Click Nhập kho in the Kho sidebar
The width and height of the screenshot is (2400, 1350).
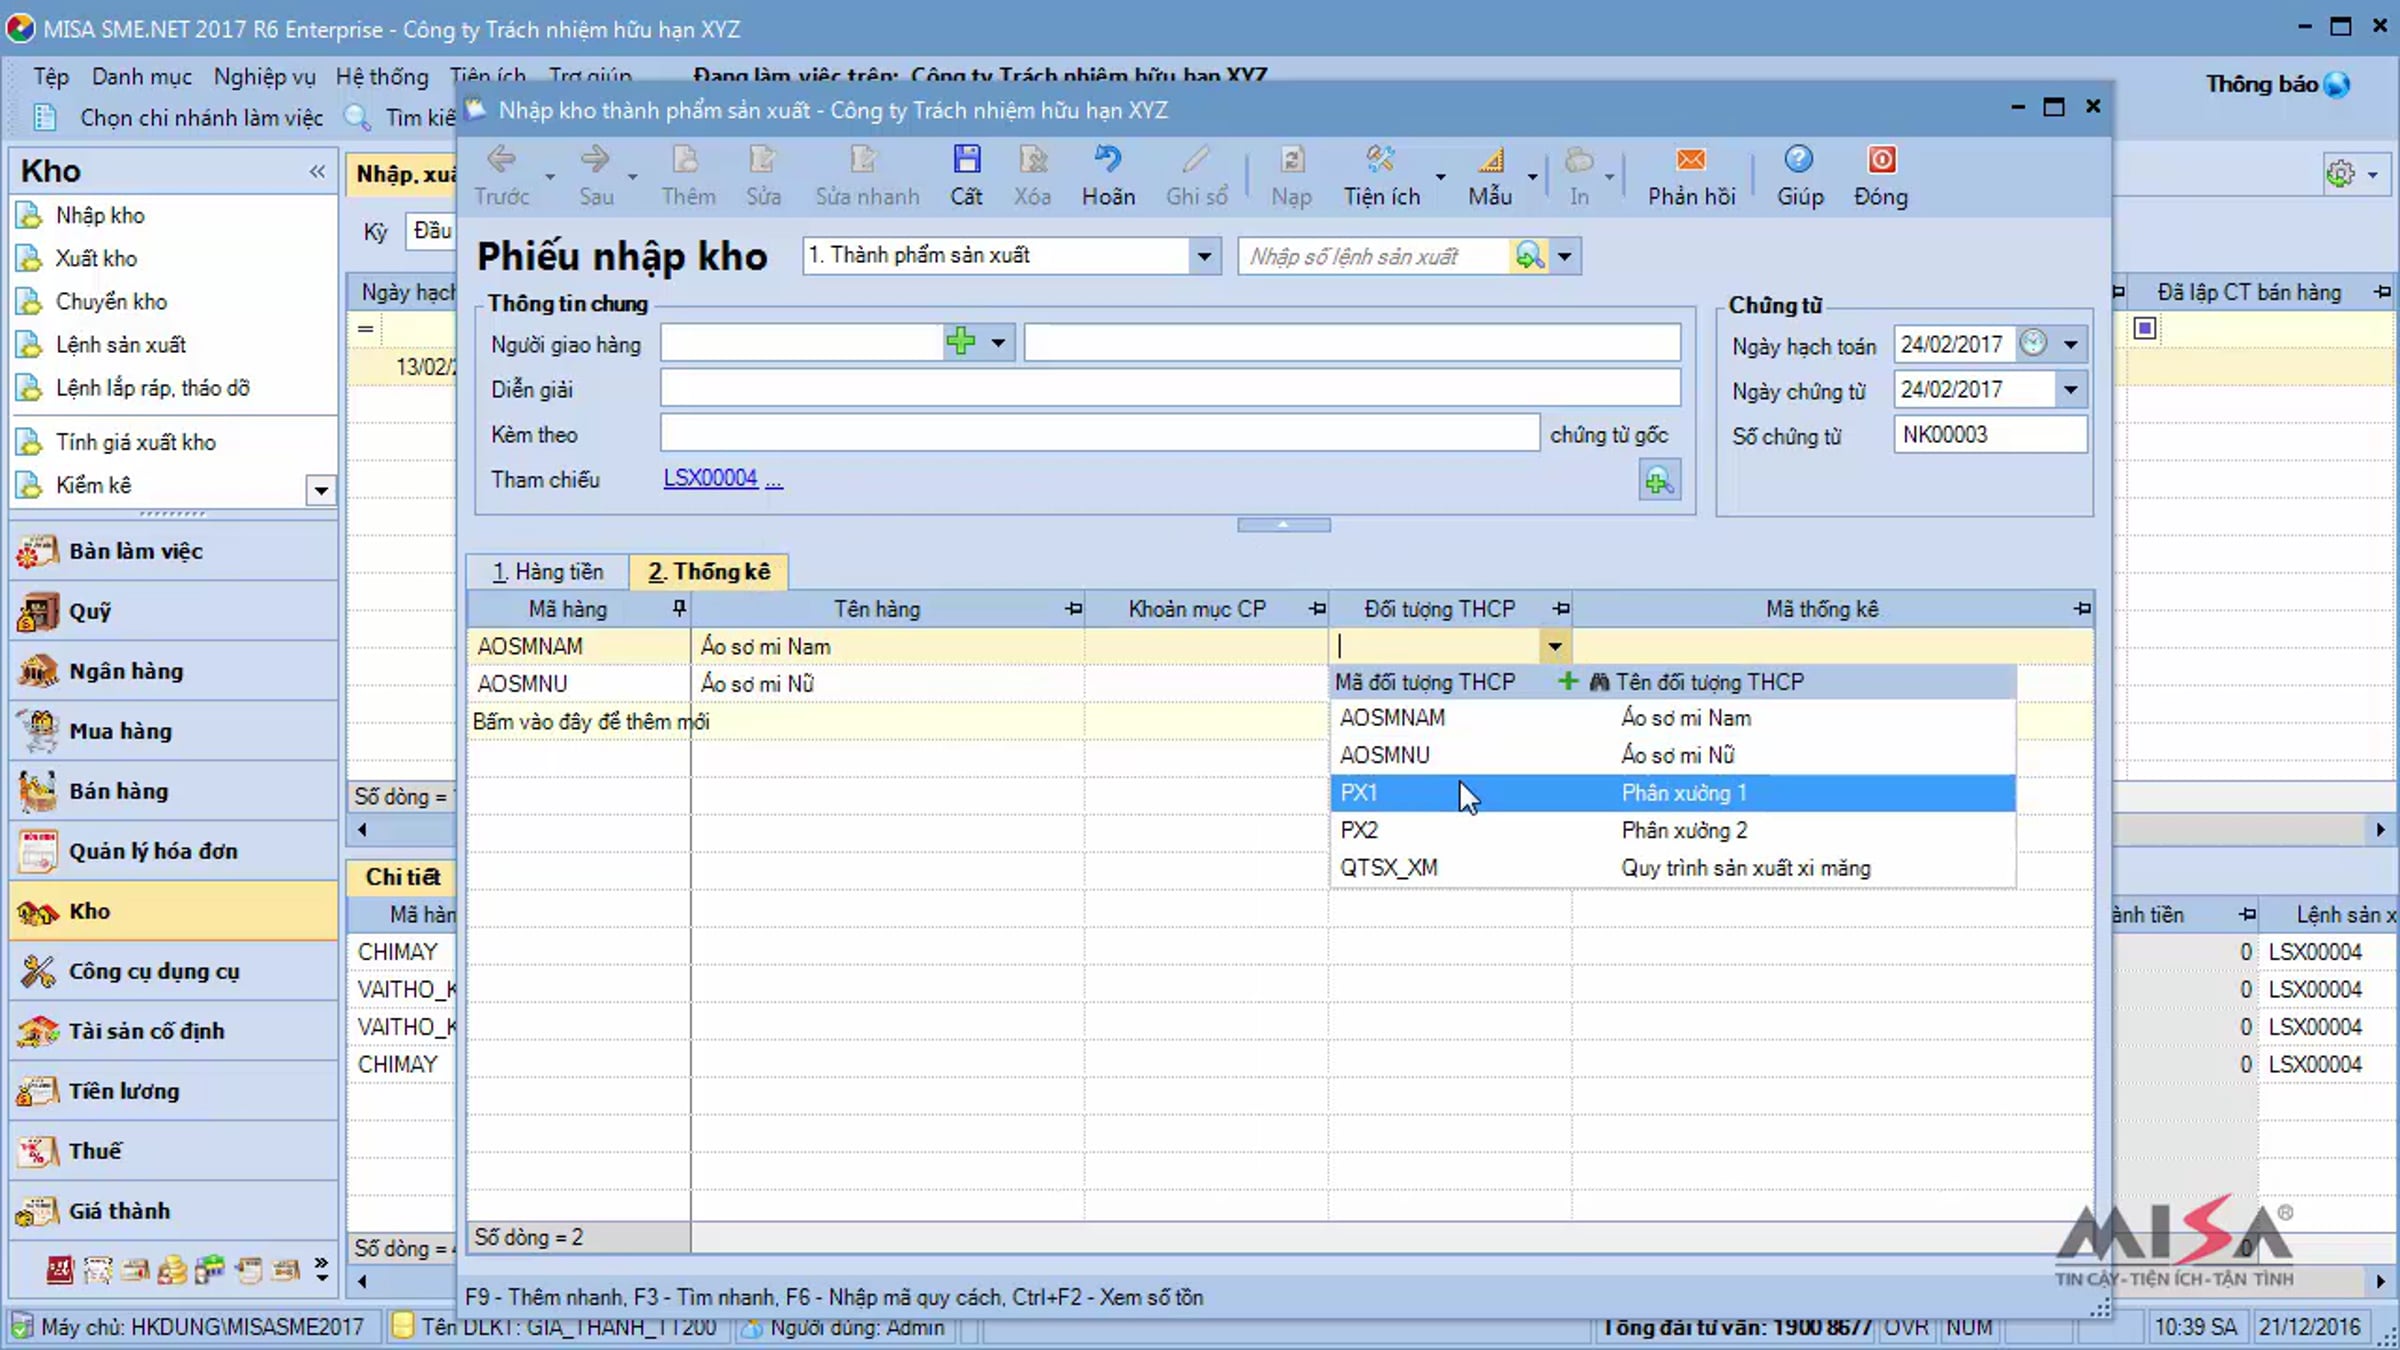(100, 216)
